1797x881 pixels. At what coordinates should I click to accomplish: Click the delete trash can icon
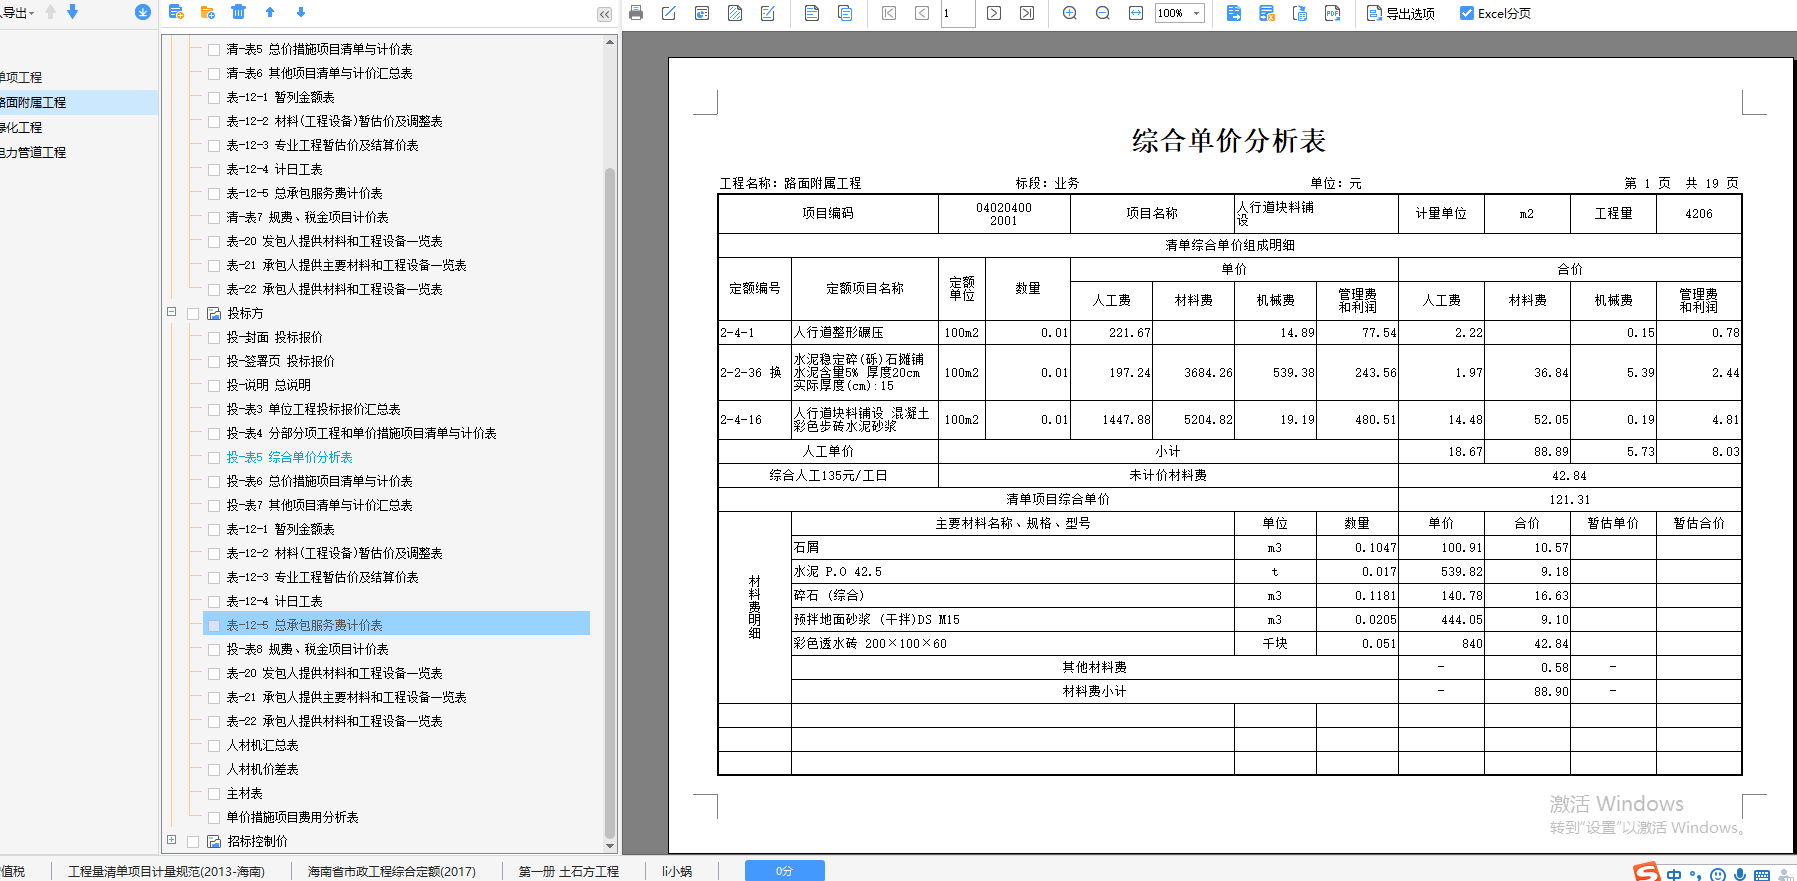coord(238,12)
